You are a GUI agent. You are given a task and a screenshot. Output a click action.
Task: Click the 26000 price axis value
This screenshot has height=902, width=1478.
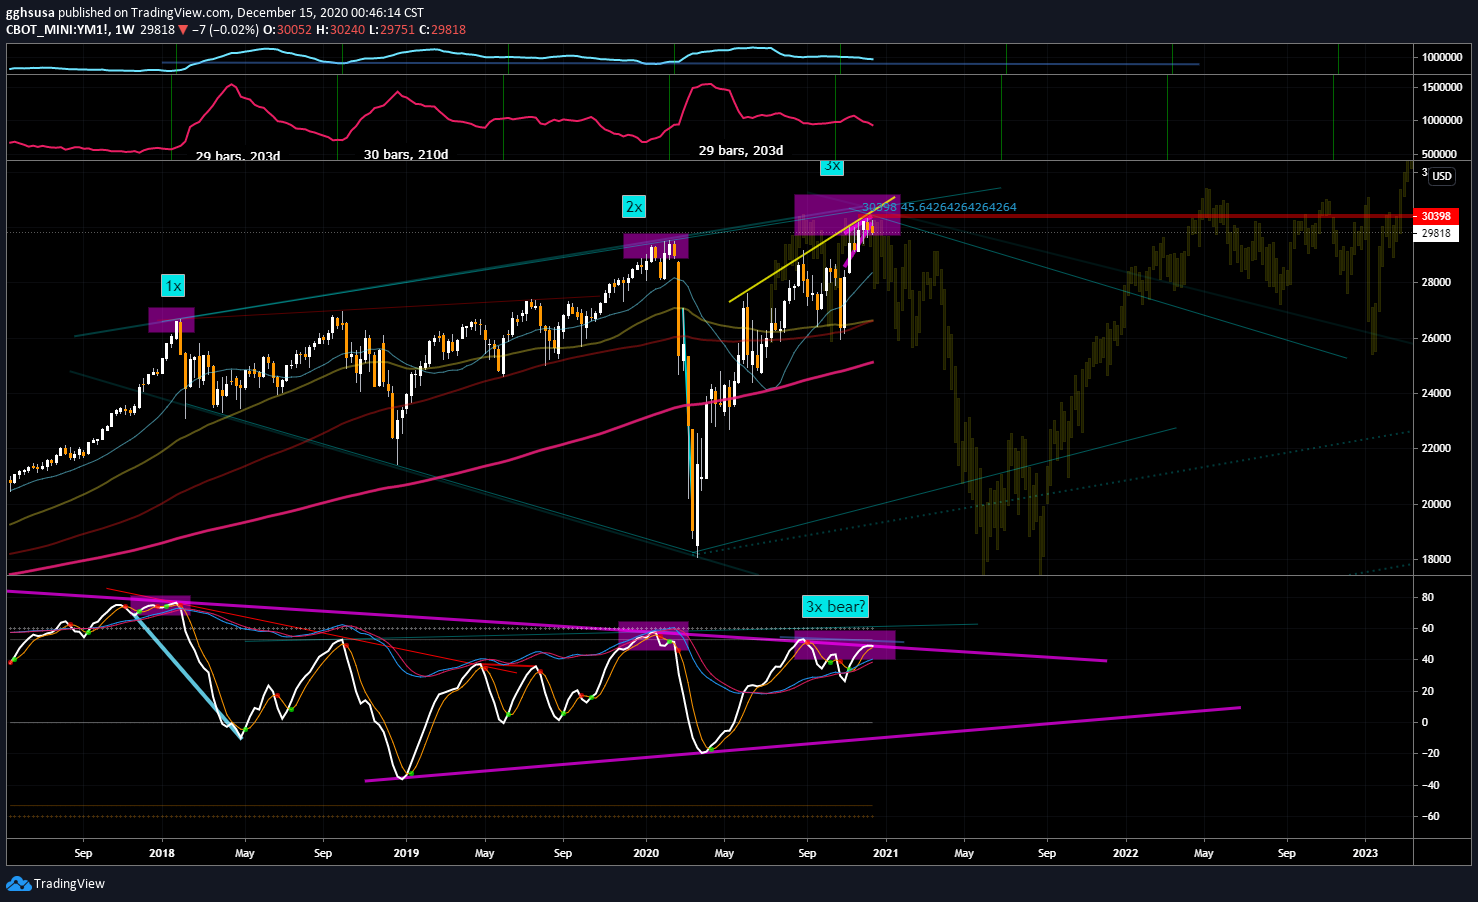pyautogui.click(x=1436, y=338)
